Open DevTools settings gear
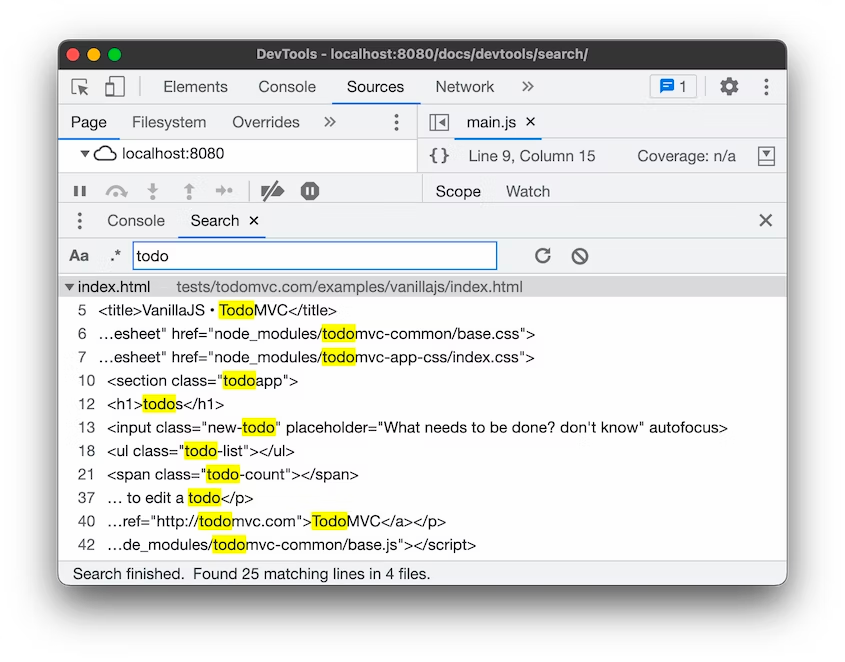 pos(729,87)
